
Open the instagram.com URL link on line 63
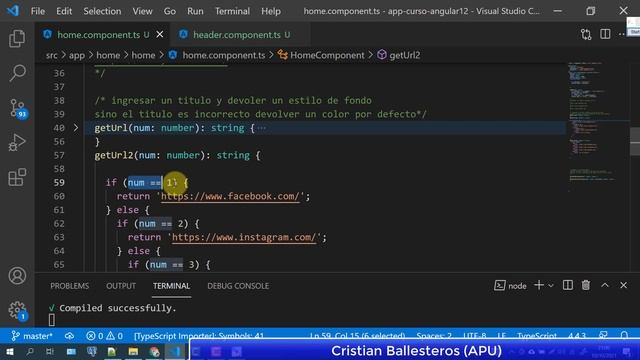pyautogui.click(x=244, y=237)
